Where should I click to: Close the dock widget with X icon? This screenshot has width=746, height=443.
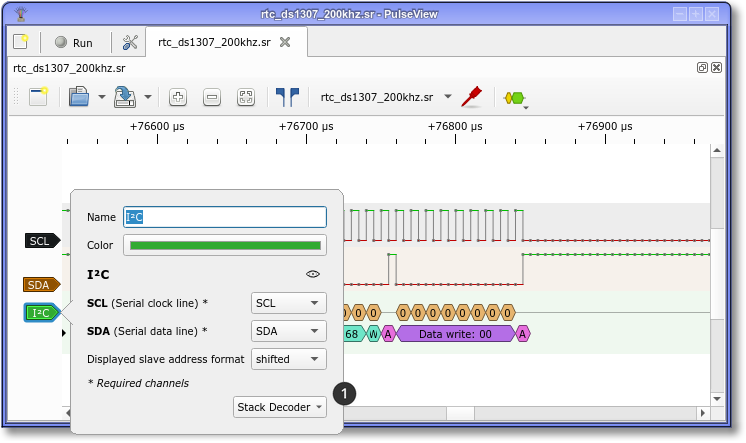(717, 68)
